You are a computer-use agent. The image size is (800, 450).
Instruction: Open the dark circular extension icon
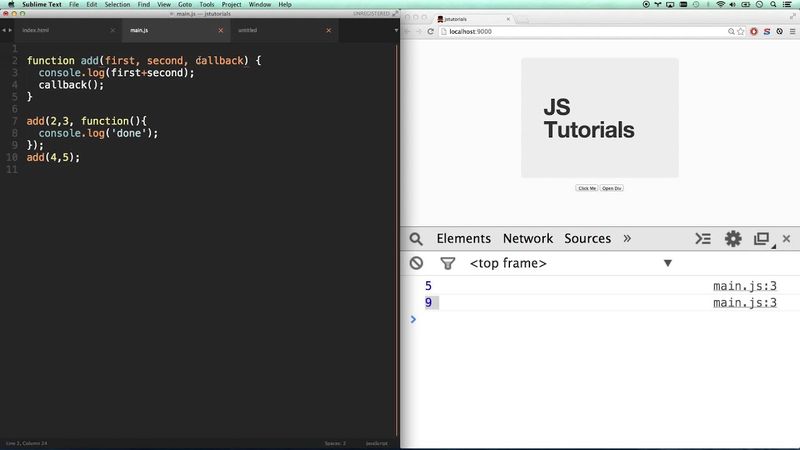[779, 32]
